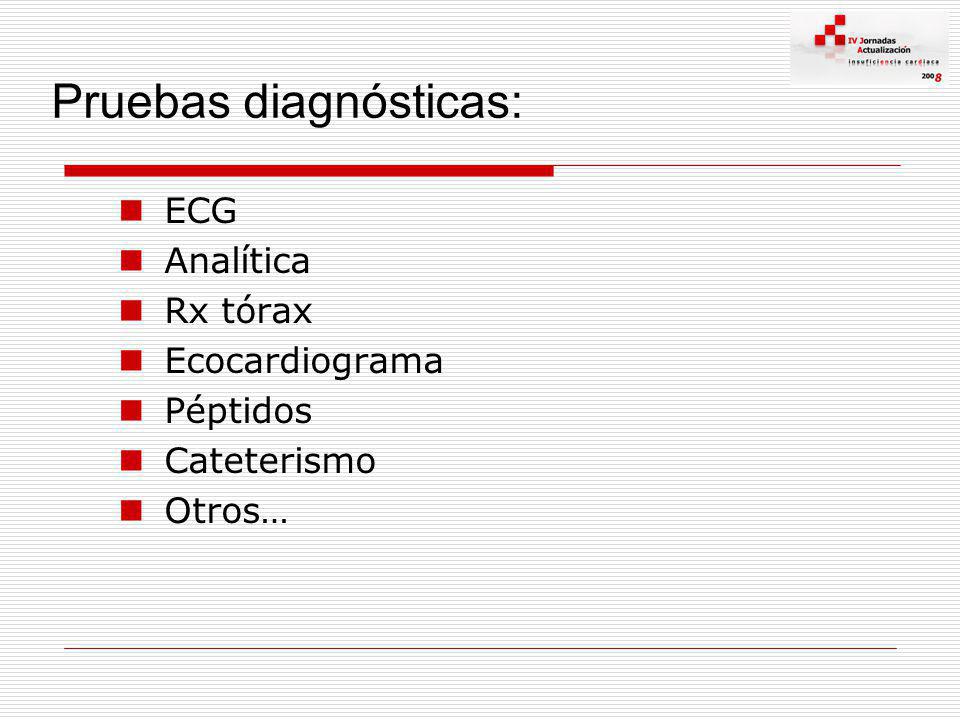Click the red bullet beside Cateterismo
The width and height of the screenshot is (960, 720).
coord(131,460)
